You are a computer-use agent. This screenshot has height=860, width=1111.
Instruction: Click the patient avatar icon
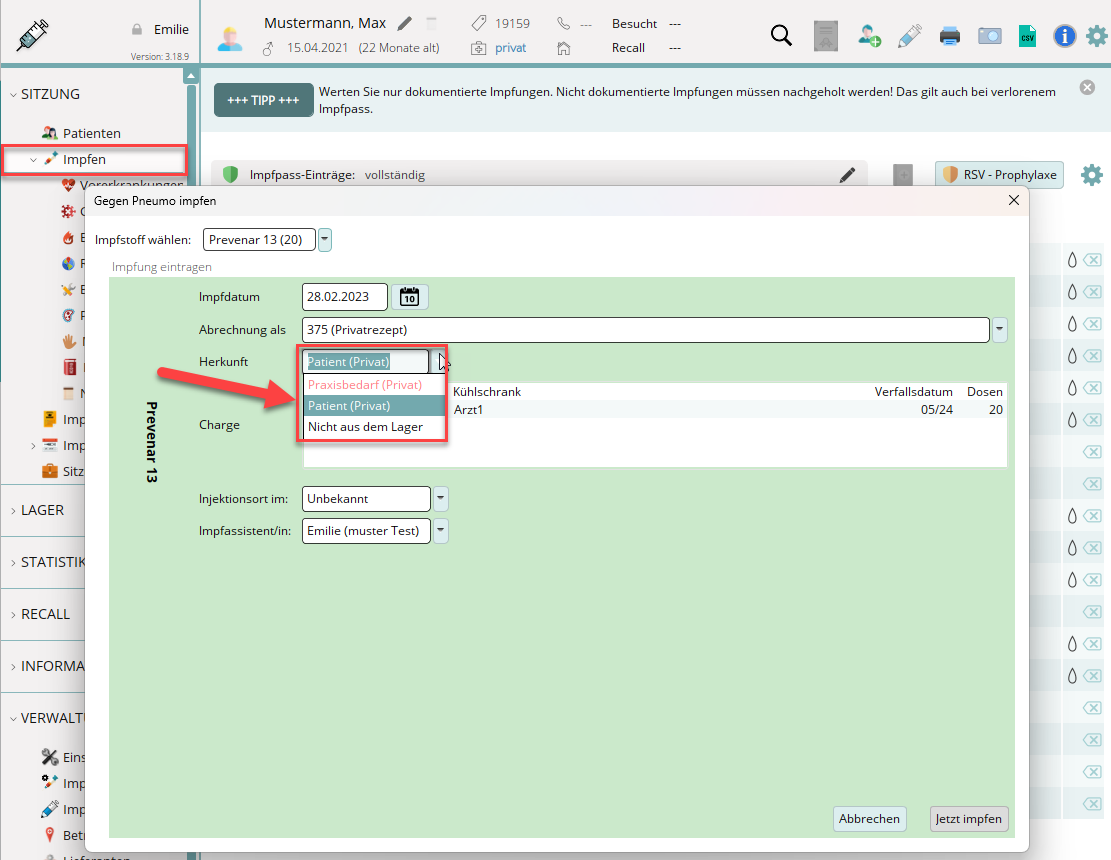pyautogui.click(x=230, y=38)
